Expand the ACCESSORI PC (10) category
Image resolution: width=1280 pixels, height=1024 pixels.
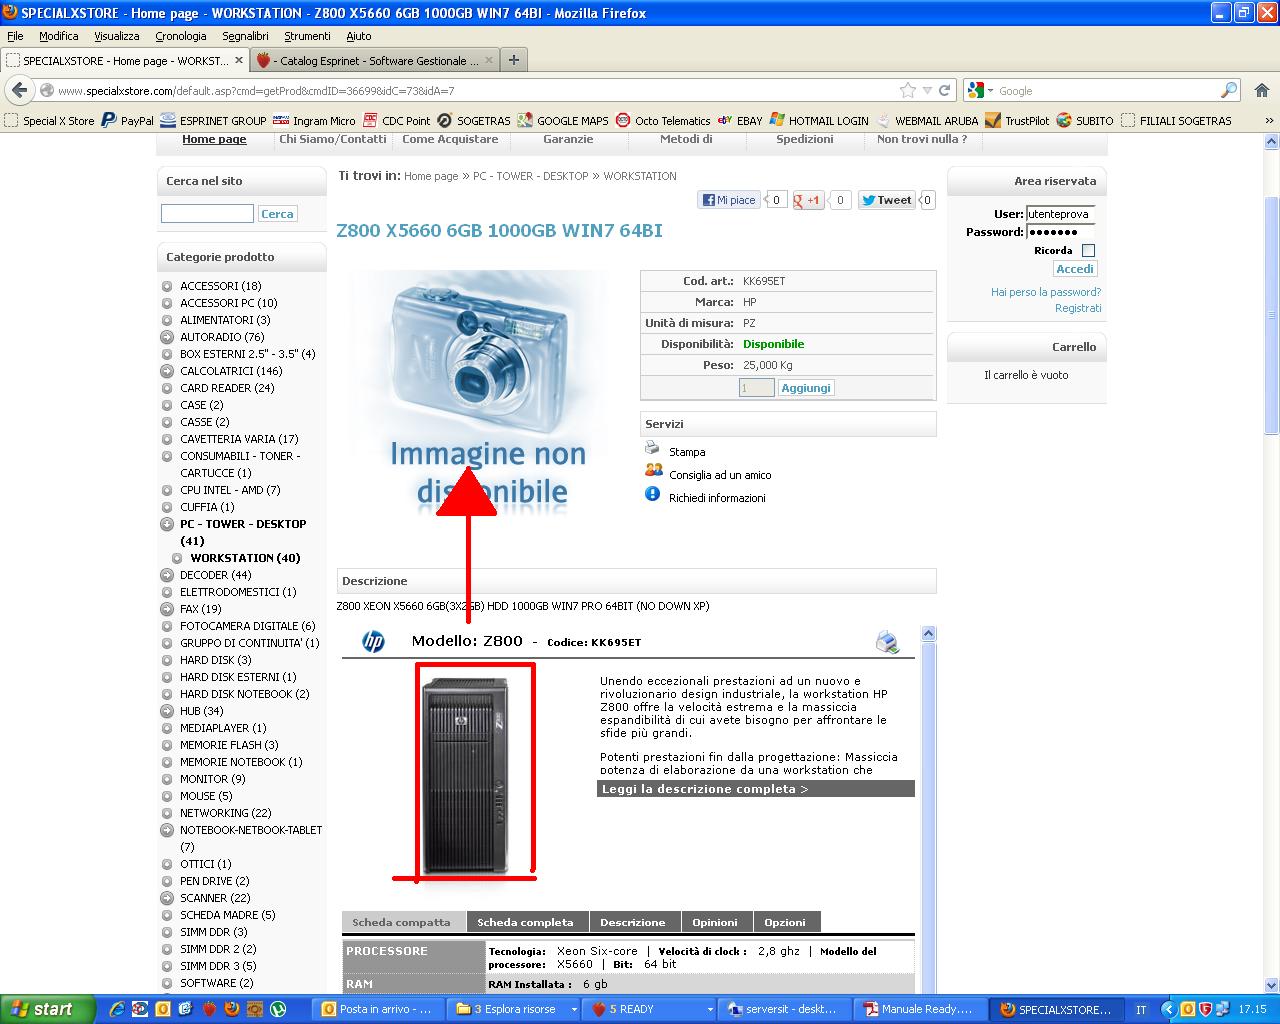167,303
